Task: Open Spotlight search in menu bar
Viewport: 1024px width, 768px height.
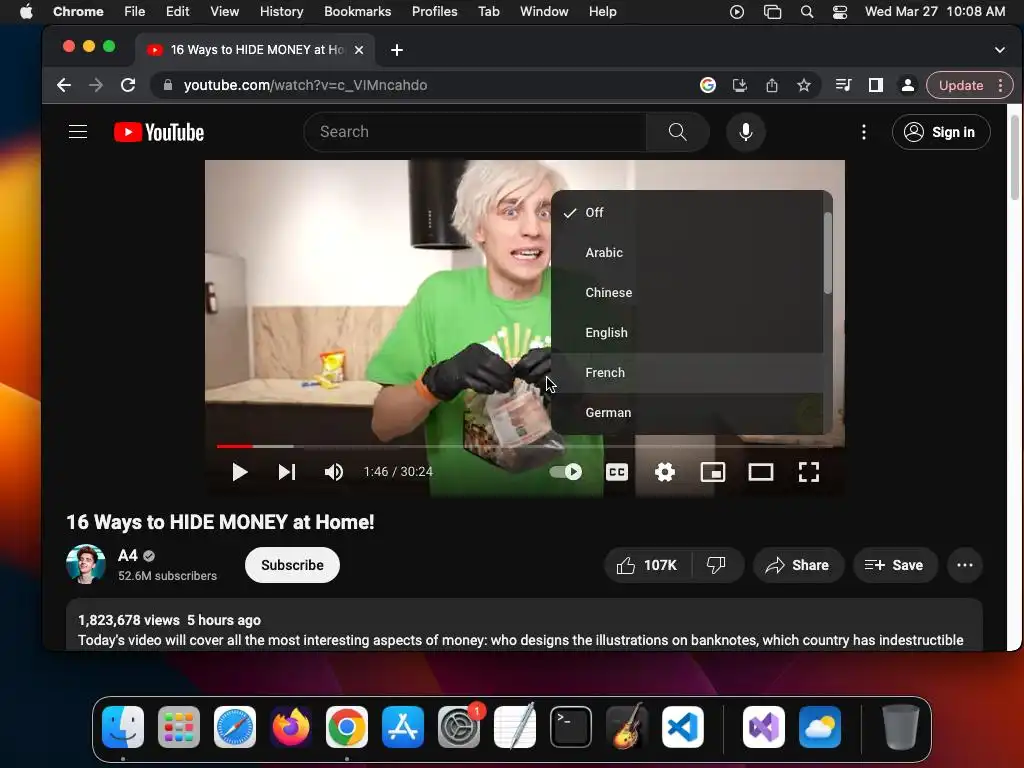Action: 807,11
